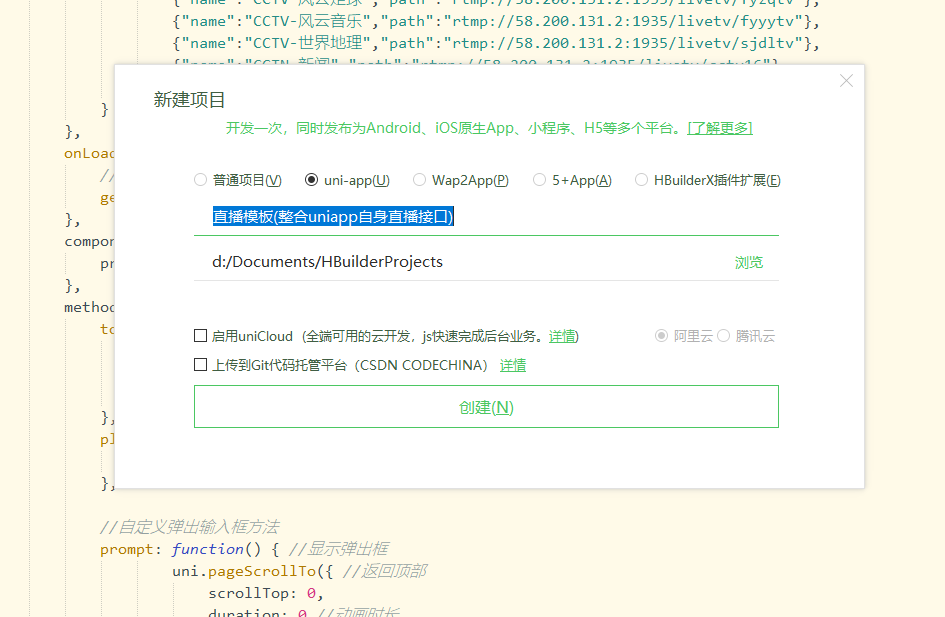Image resolution: width=945 pixels, height=617 pixels.
Task: Click the prompt: function() code line
Action: [x=243, y=549]
